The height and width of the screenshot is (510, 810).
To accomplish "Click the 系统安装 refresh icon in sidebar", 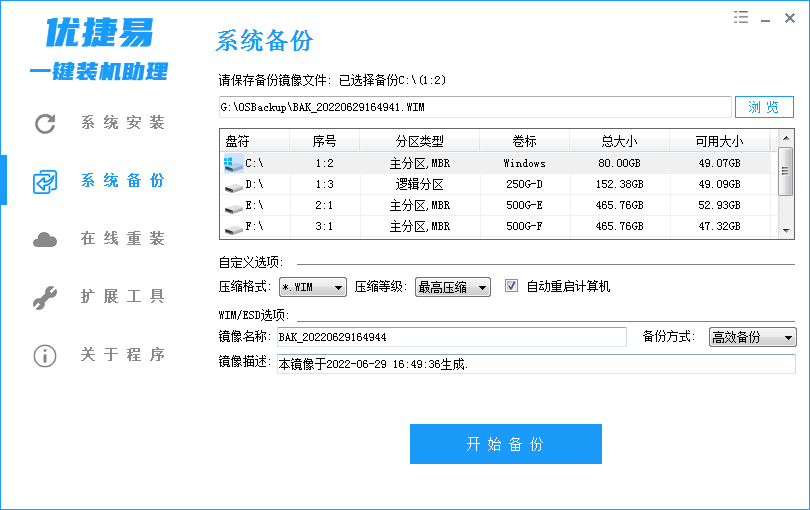I will click(x=45, y=124).
